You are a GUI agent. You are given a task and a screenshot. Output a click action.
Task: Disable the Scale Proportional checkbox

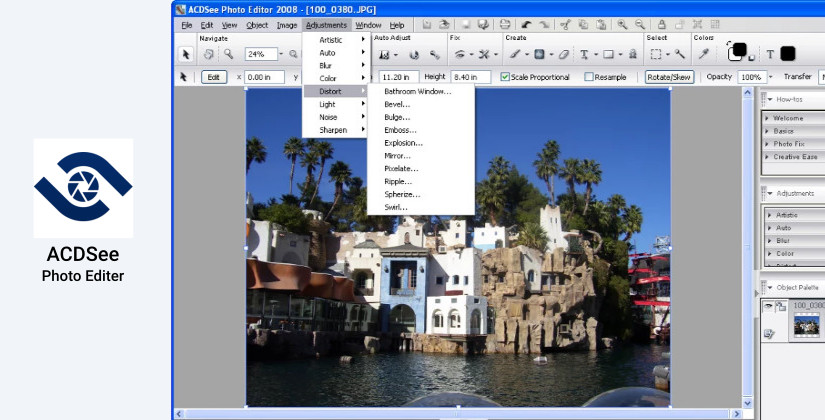tap(505, 77)
